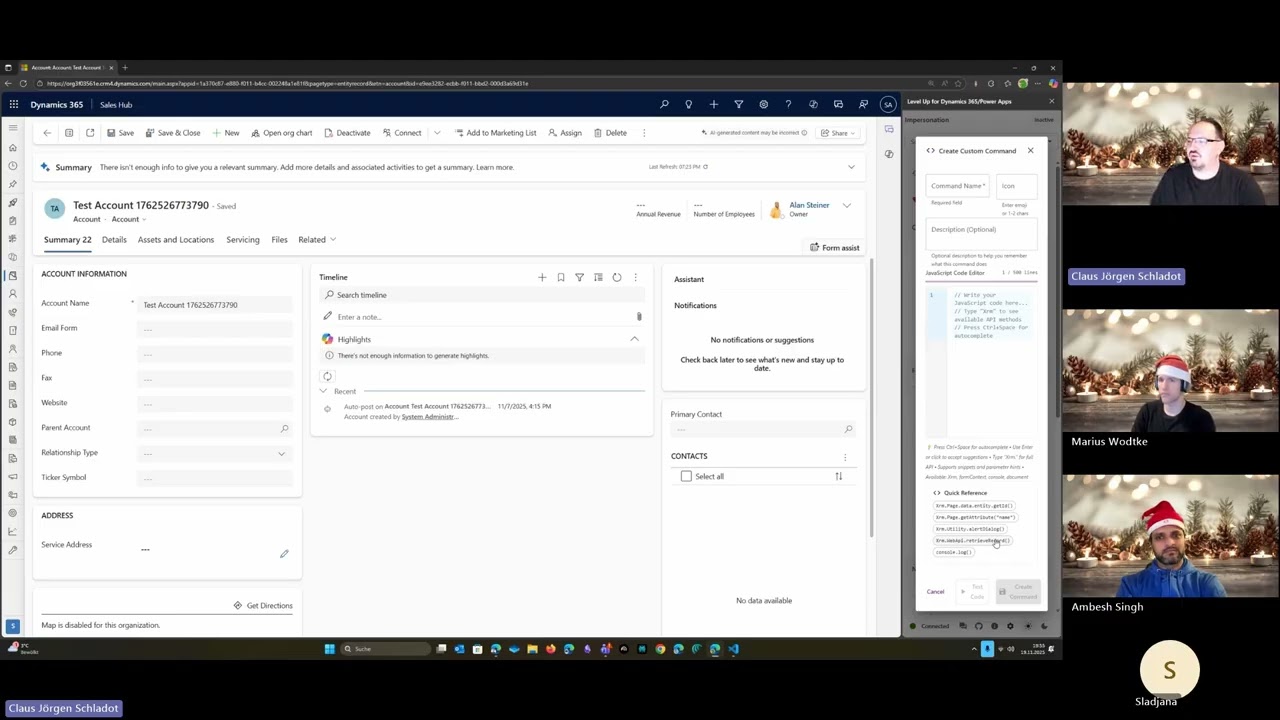Open the Contacts subgrid more options
Viewport: 1280px width, 720px height.
pos(845,457)
